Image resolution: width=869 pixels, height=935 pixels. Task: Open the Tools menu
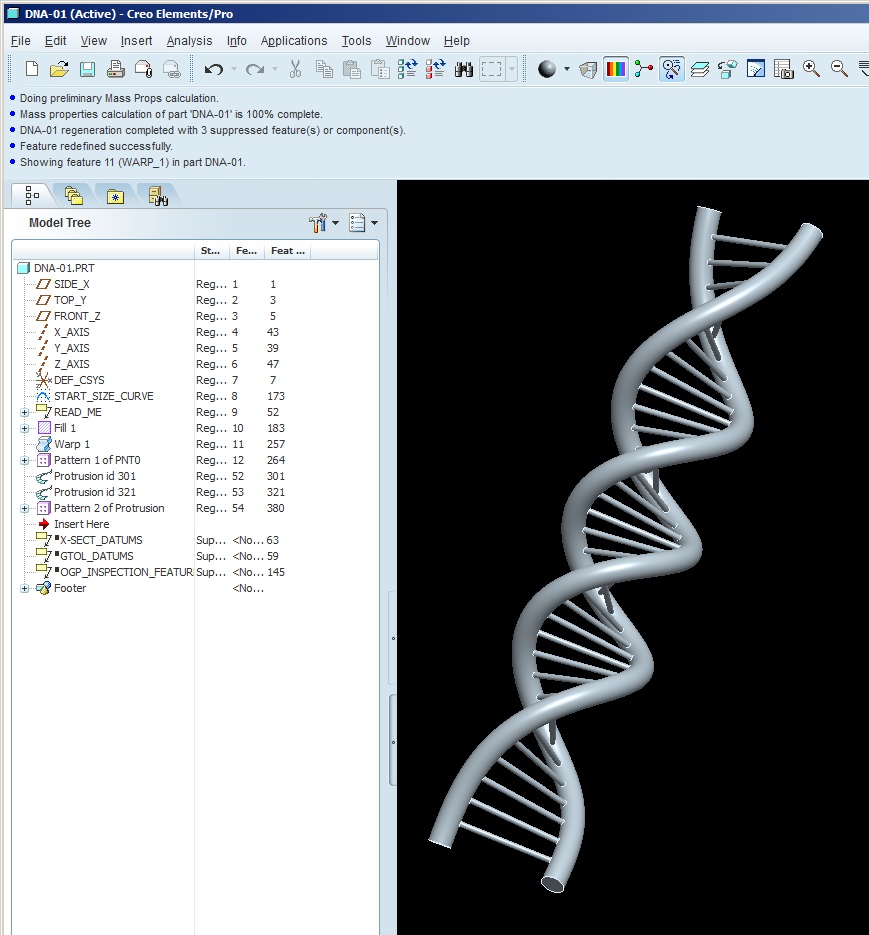(356, 41)
